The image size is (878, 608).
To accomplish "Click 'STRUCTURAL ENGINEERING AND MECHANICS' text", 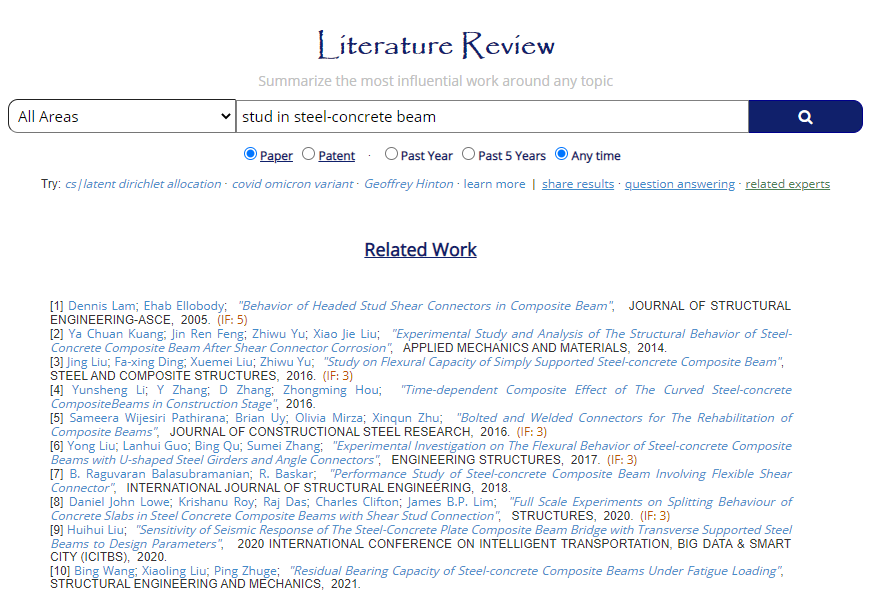I will (x=186, y=584).
